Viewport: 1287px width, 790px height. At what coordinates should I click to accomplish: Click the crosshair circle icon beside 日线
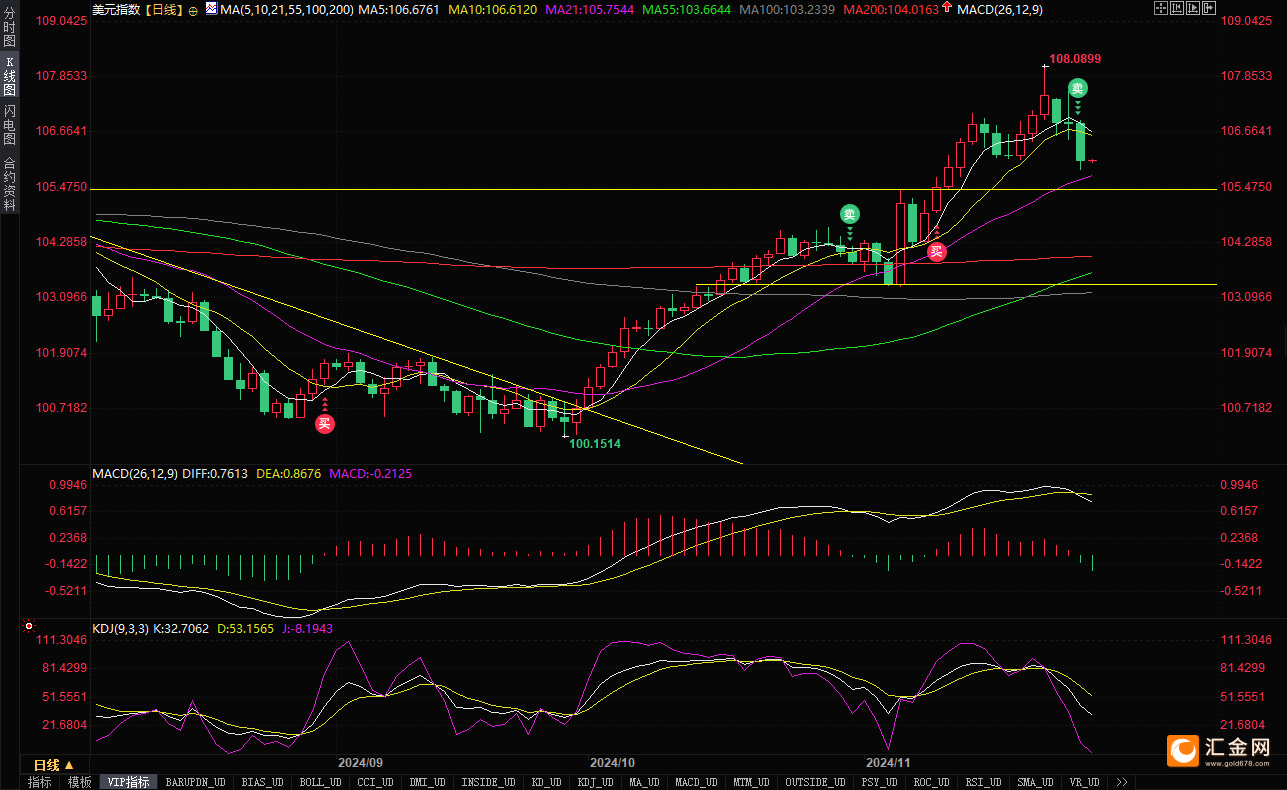193,10
